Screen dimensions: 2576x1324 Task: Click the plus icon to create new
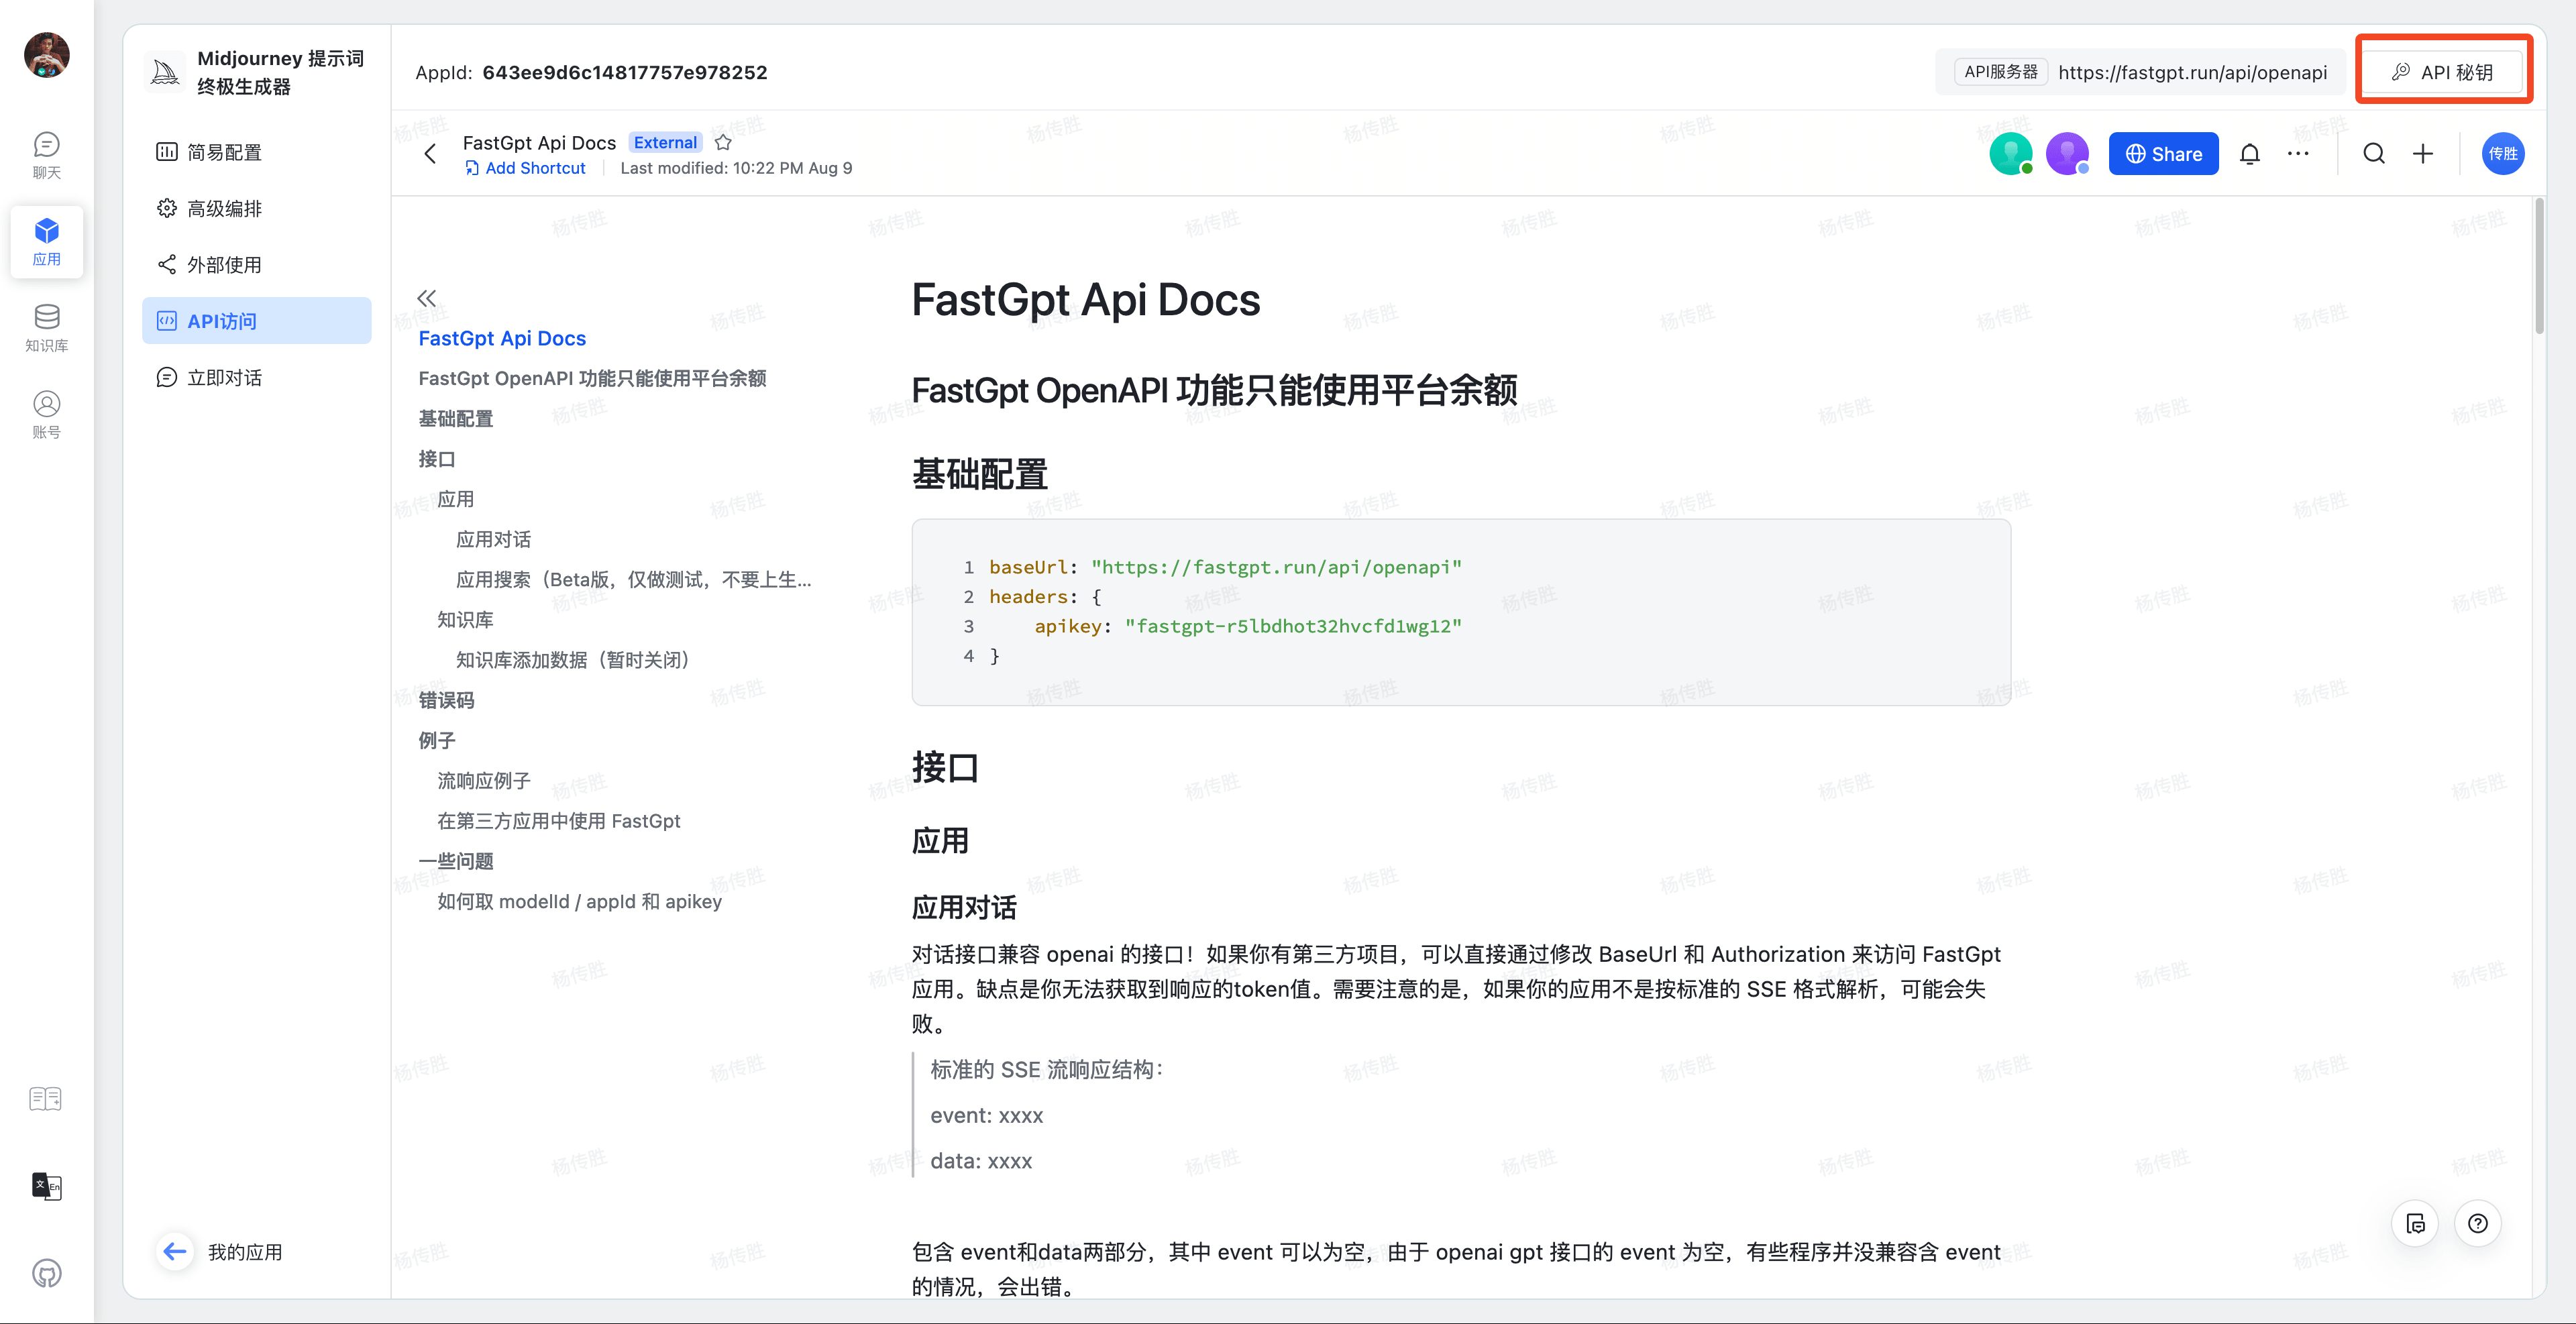tap(2422, 154)
